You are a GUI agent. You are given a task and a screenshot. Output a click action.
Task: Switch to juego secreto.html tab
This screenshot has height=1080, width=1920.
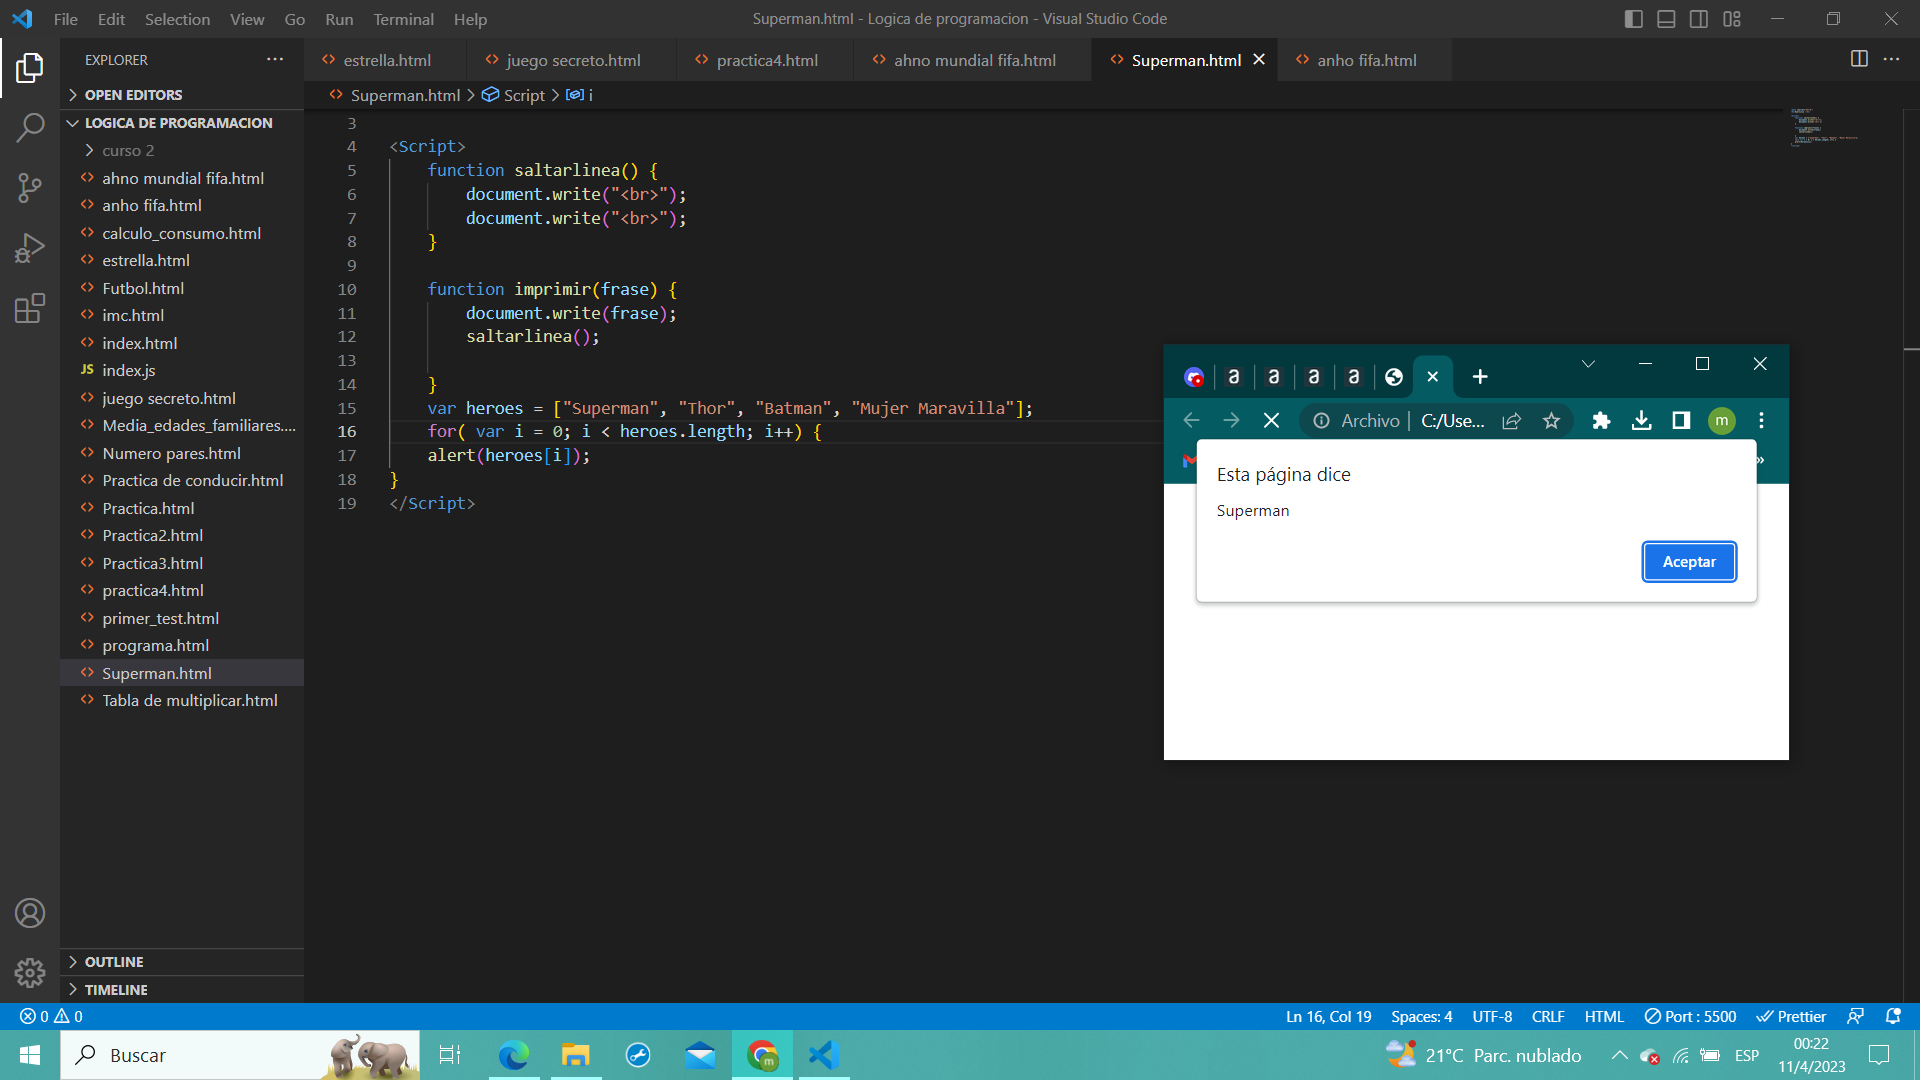pos(573,60)
